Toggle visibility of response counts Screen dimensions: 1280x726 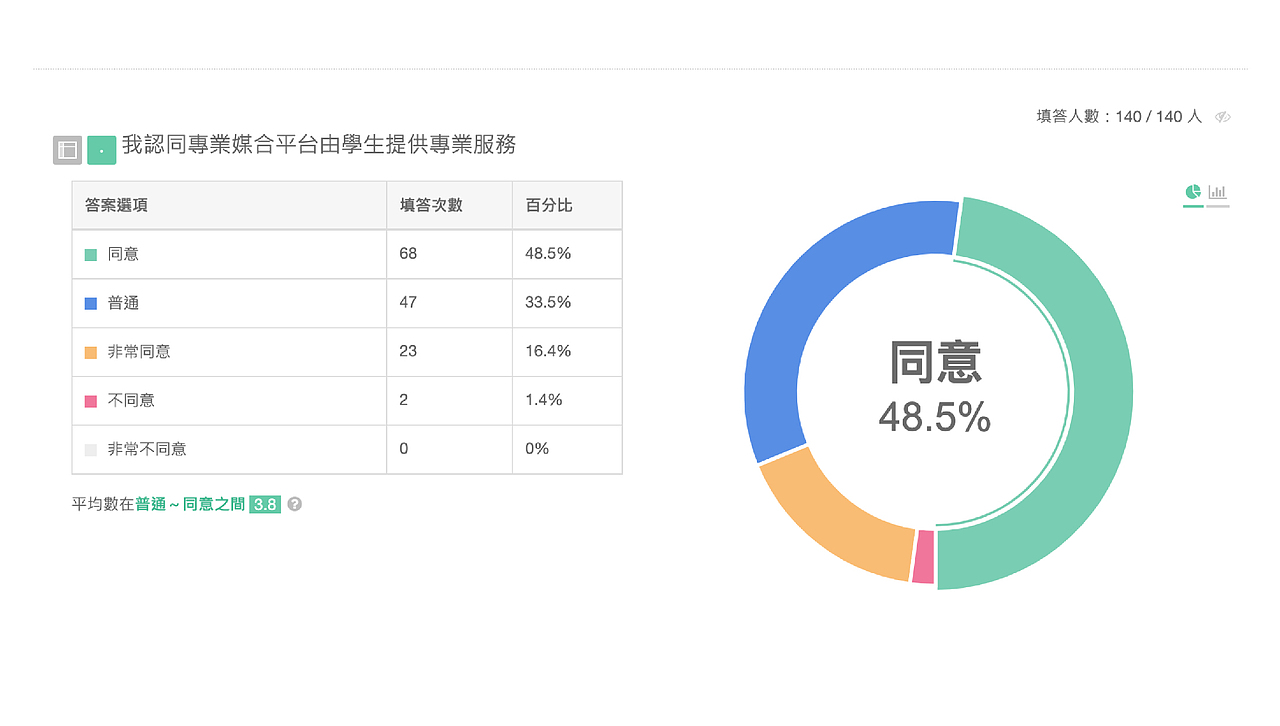pos(1222,116)
